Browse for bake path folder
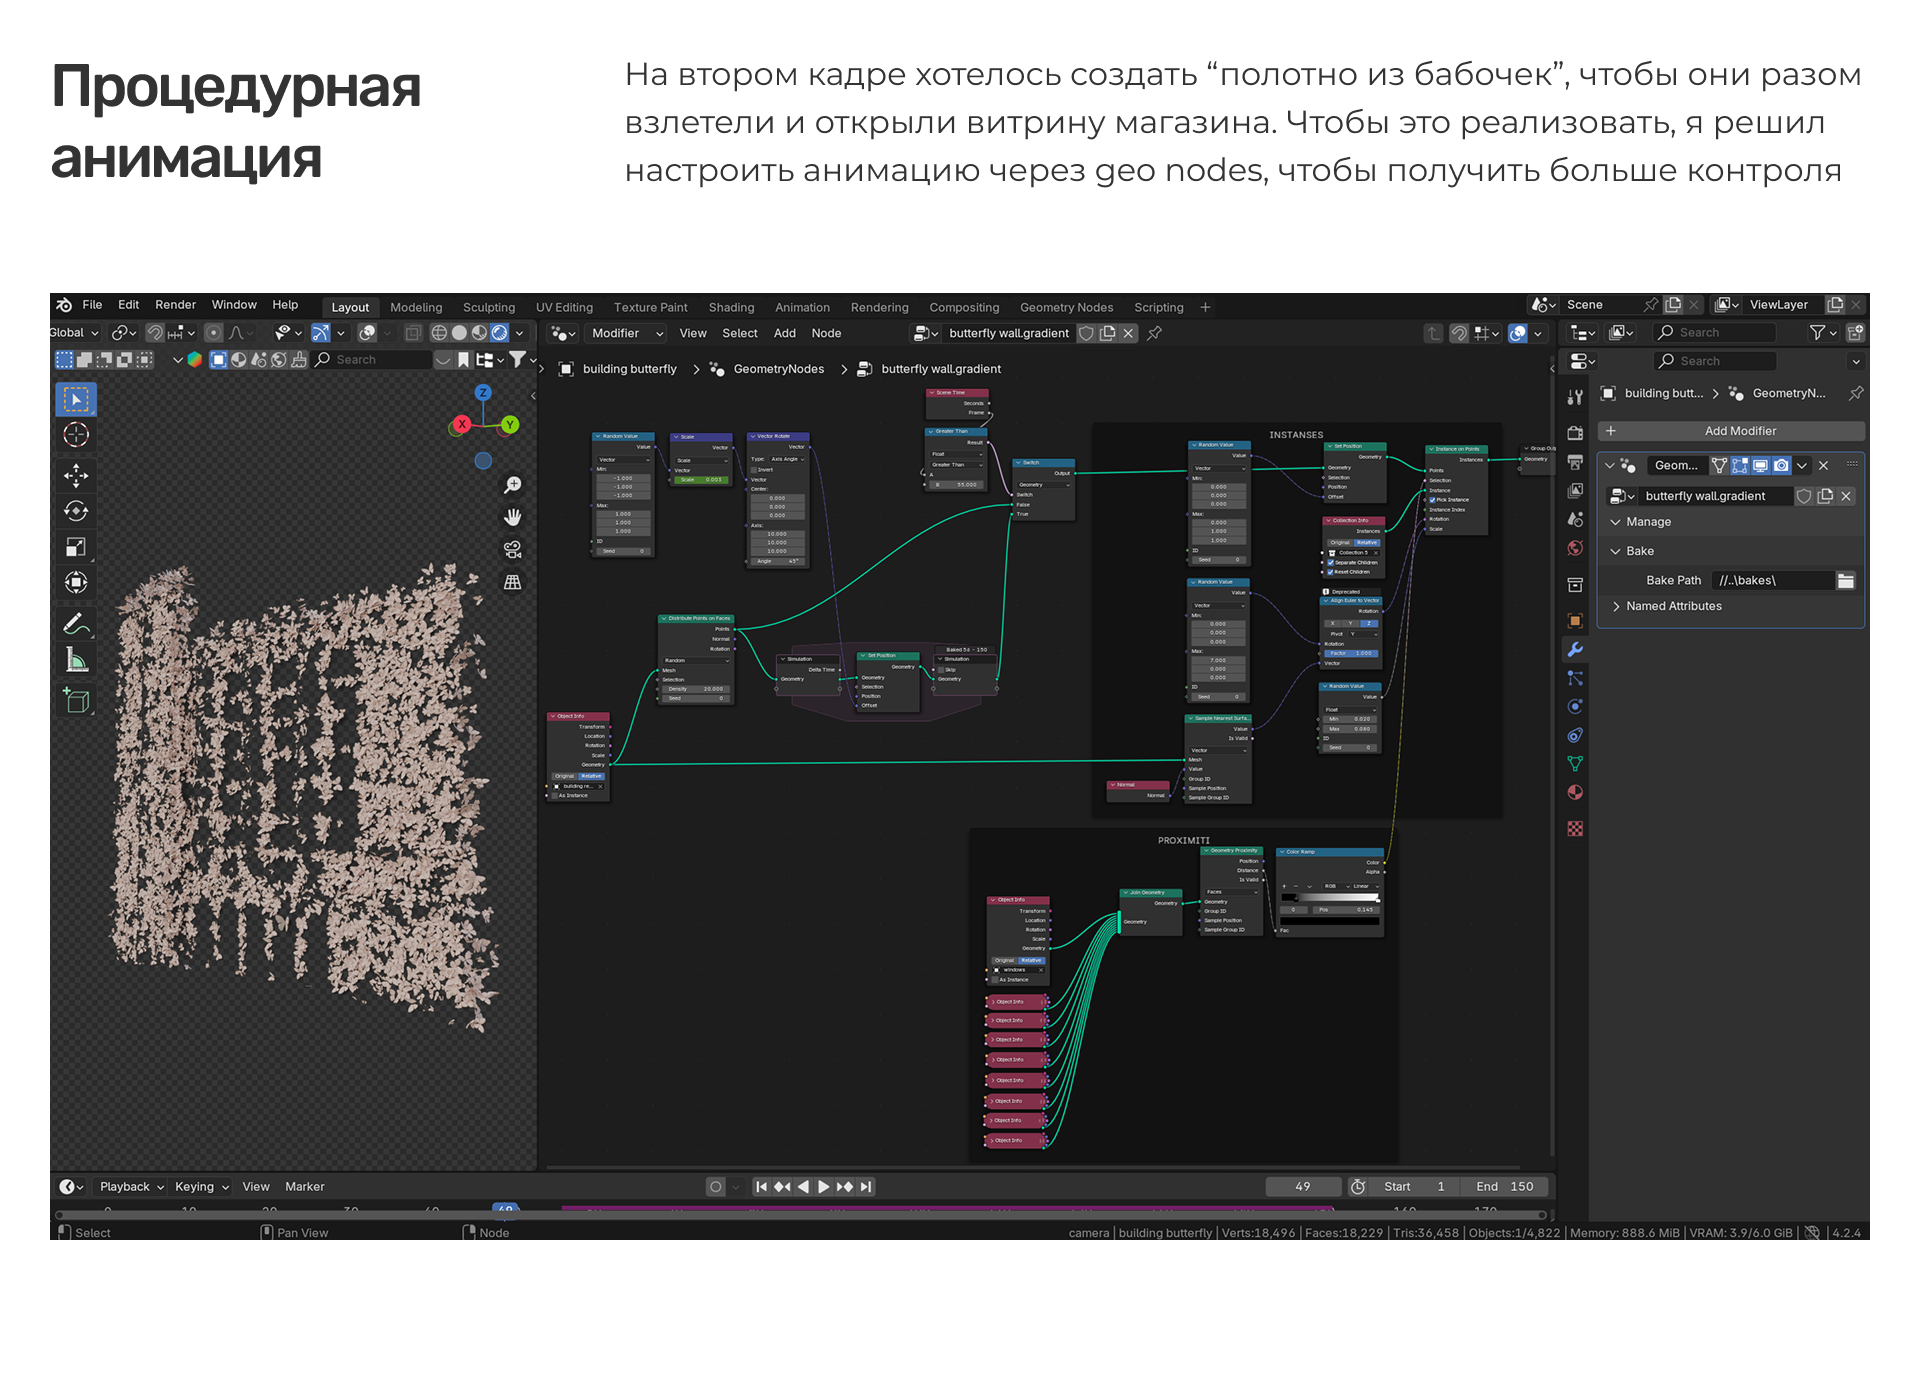Screen dimensions: 1919x1390 click(x=1845, y=580)
